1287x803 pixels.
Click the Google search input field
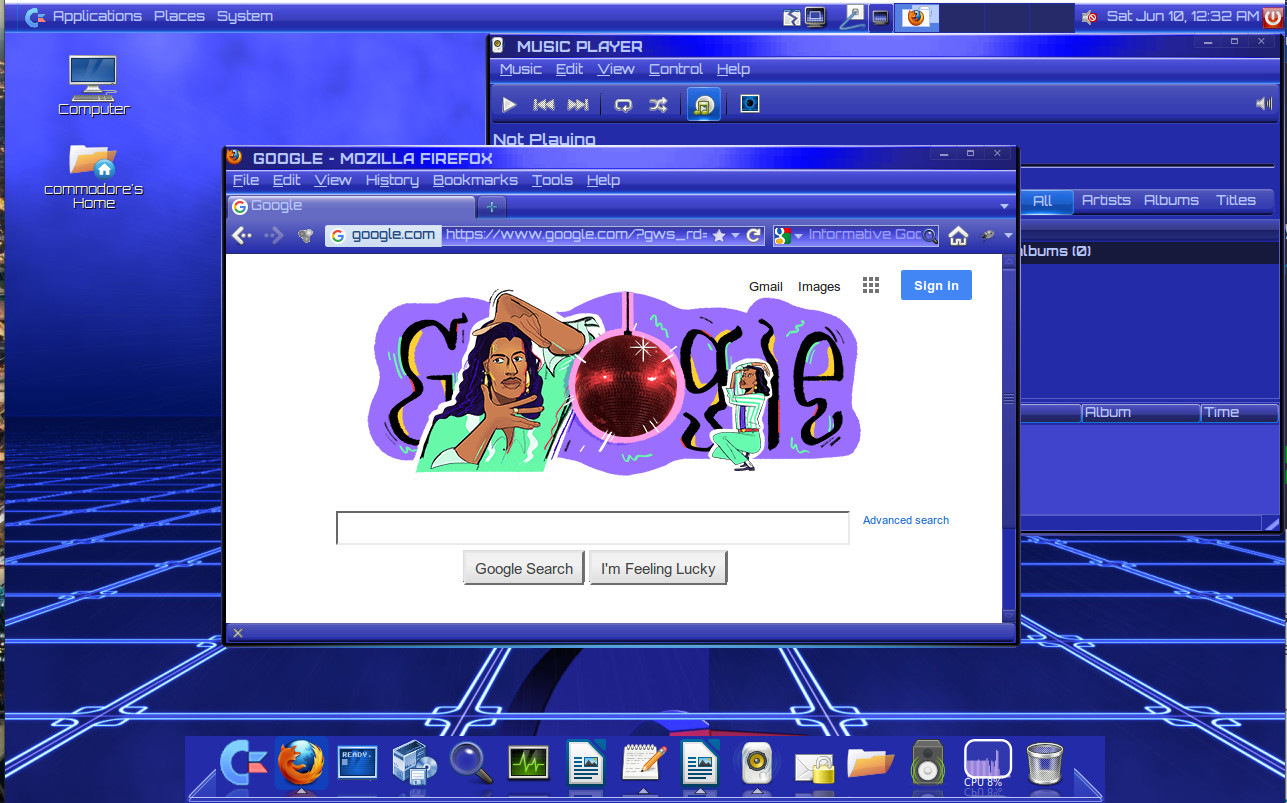tap(593, 528)
